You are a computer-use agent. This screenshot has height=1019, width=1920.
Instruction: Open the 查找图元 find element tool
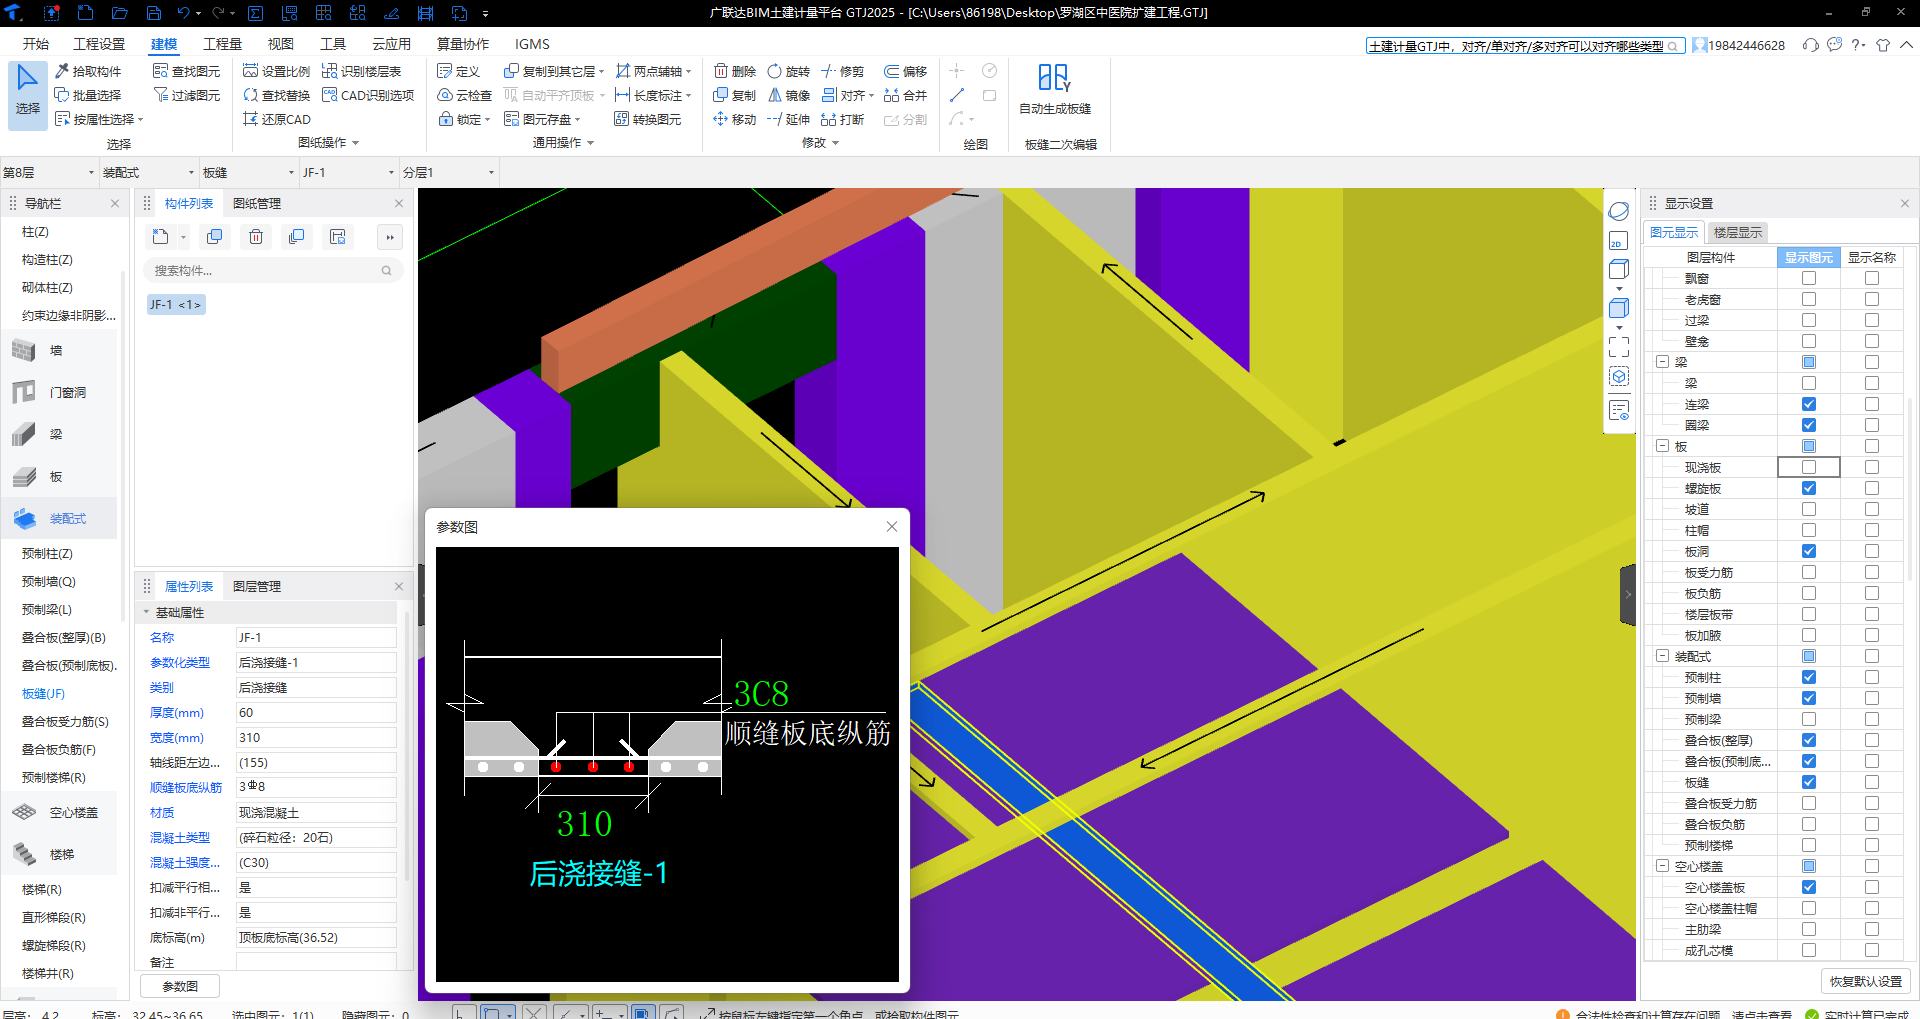[x=187, y=71]
